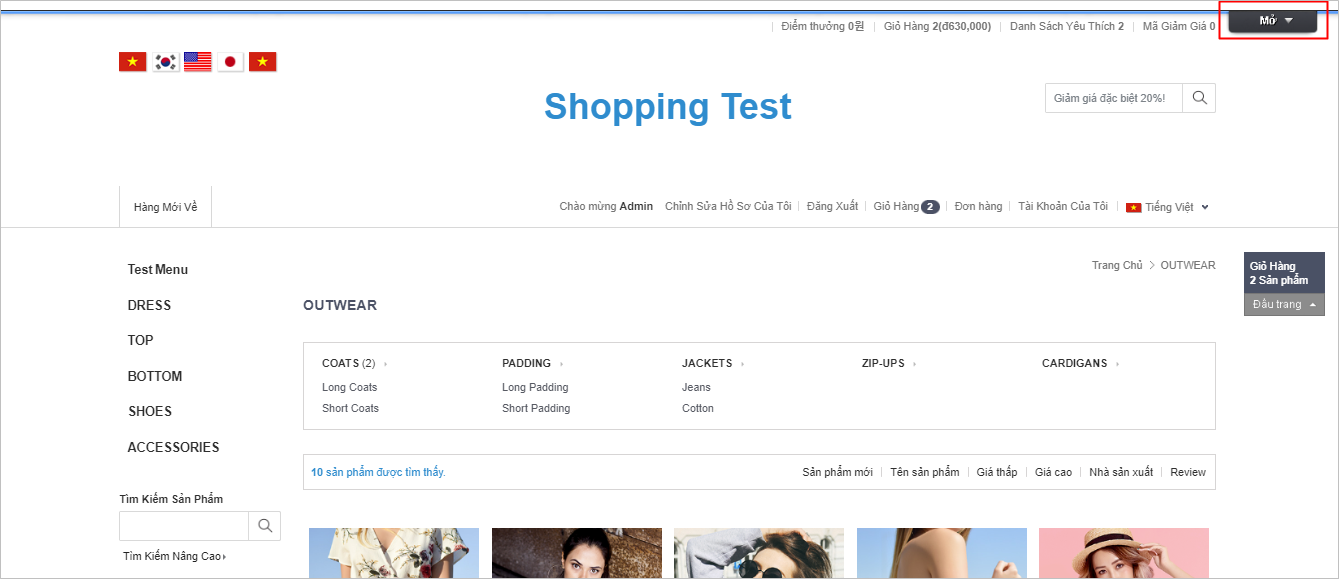The width and height of the screenshot is (1339, 579).
Task: Open the Tiếng Việt language dropdown
Action: 1168,207
